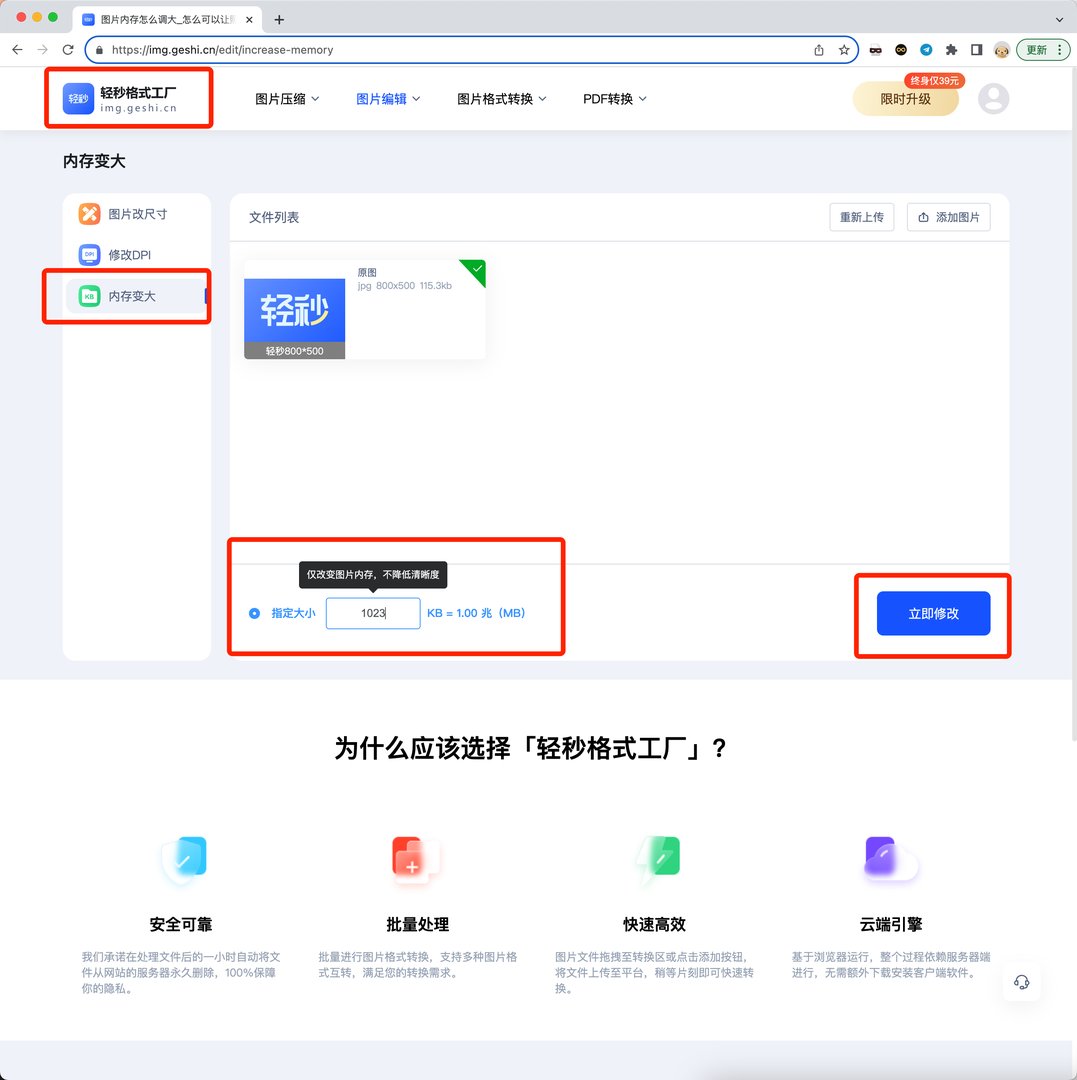Click the user account avatar icon

[x=994, y=98]
